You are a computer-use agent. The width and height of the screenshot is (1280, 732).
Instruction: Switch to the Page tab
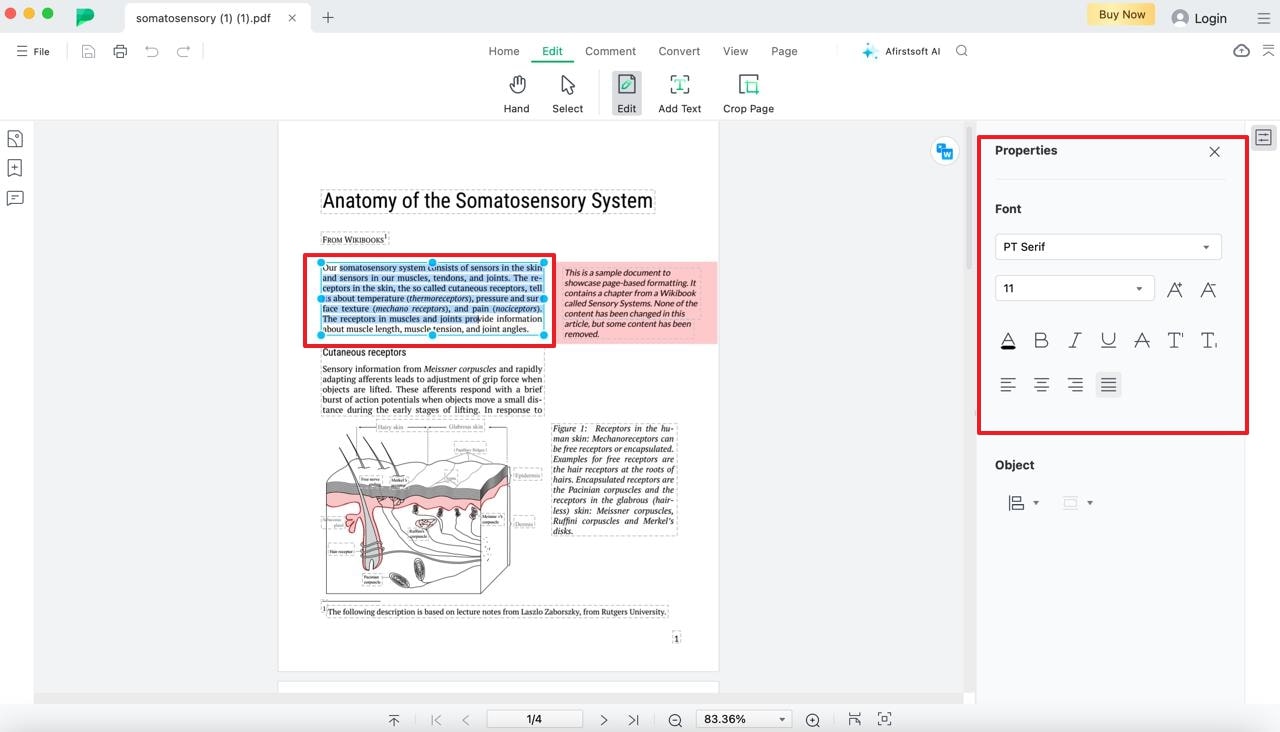coord(784,51)
